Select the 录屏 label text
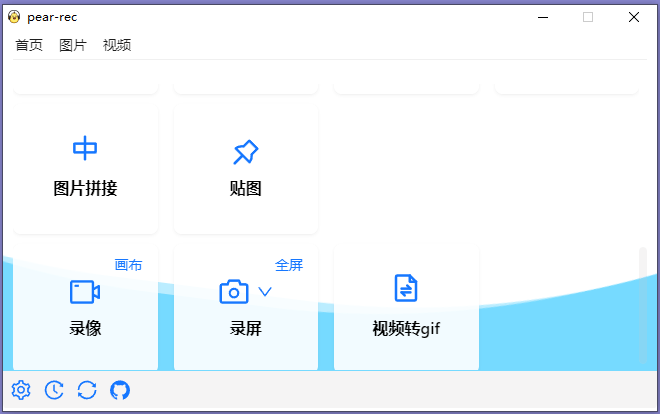 coord(246,328)
